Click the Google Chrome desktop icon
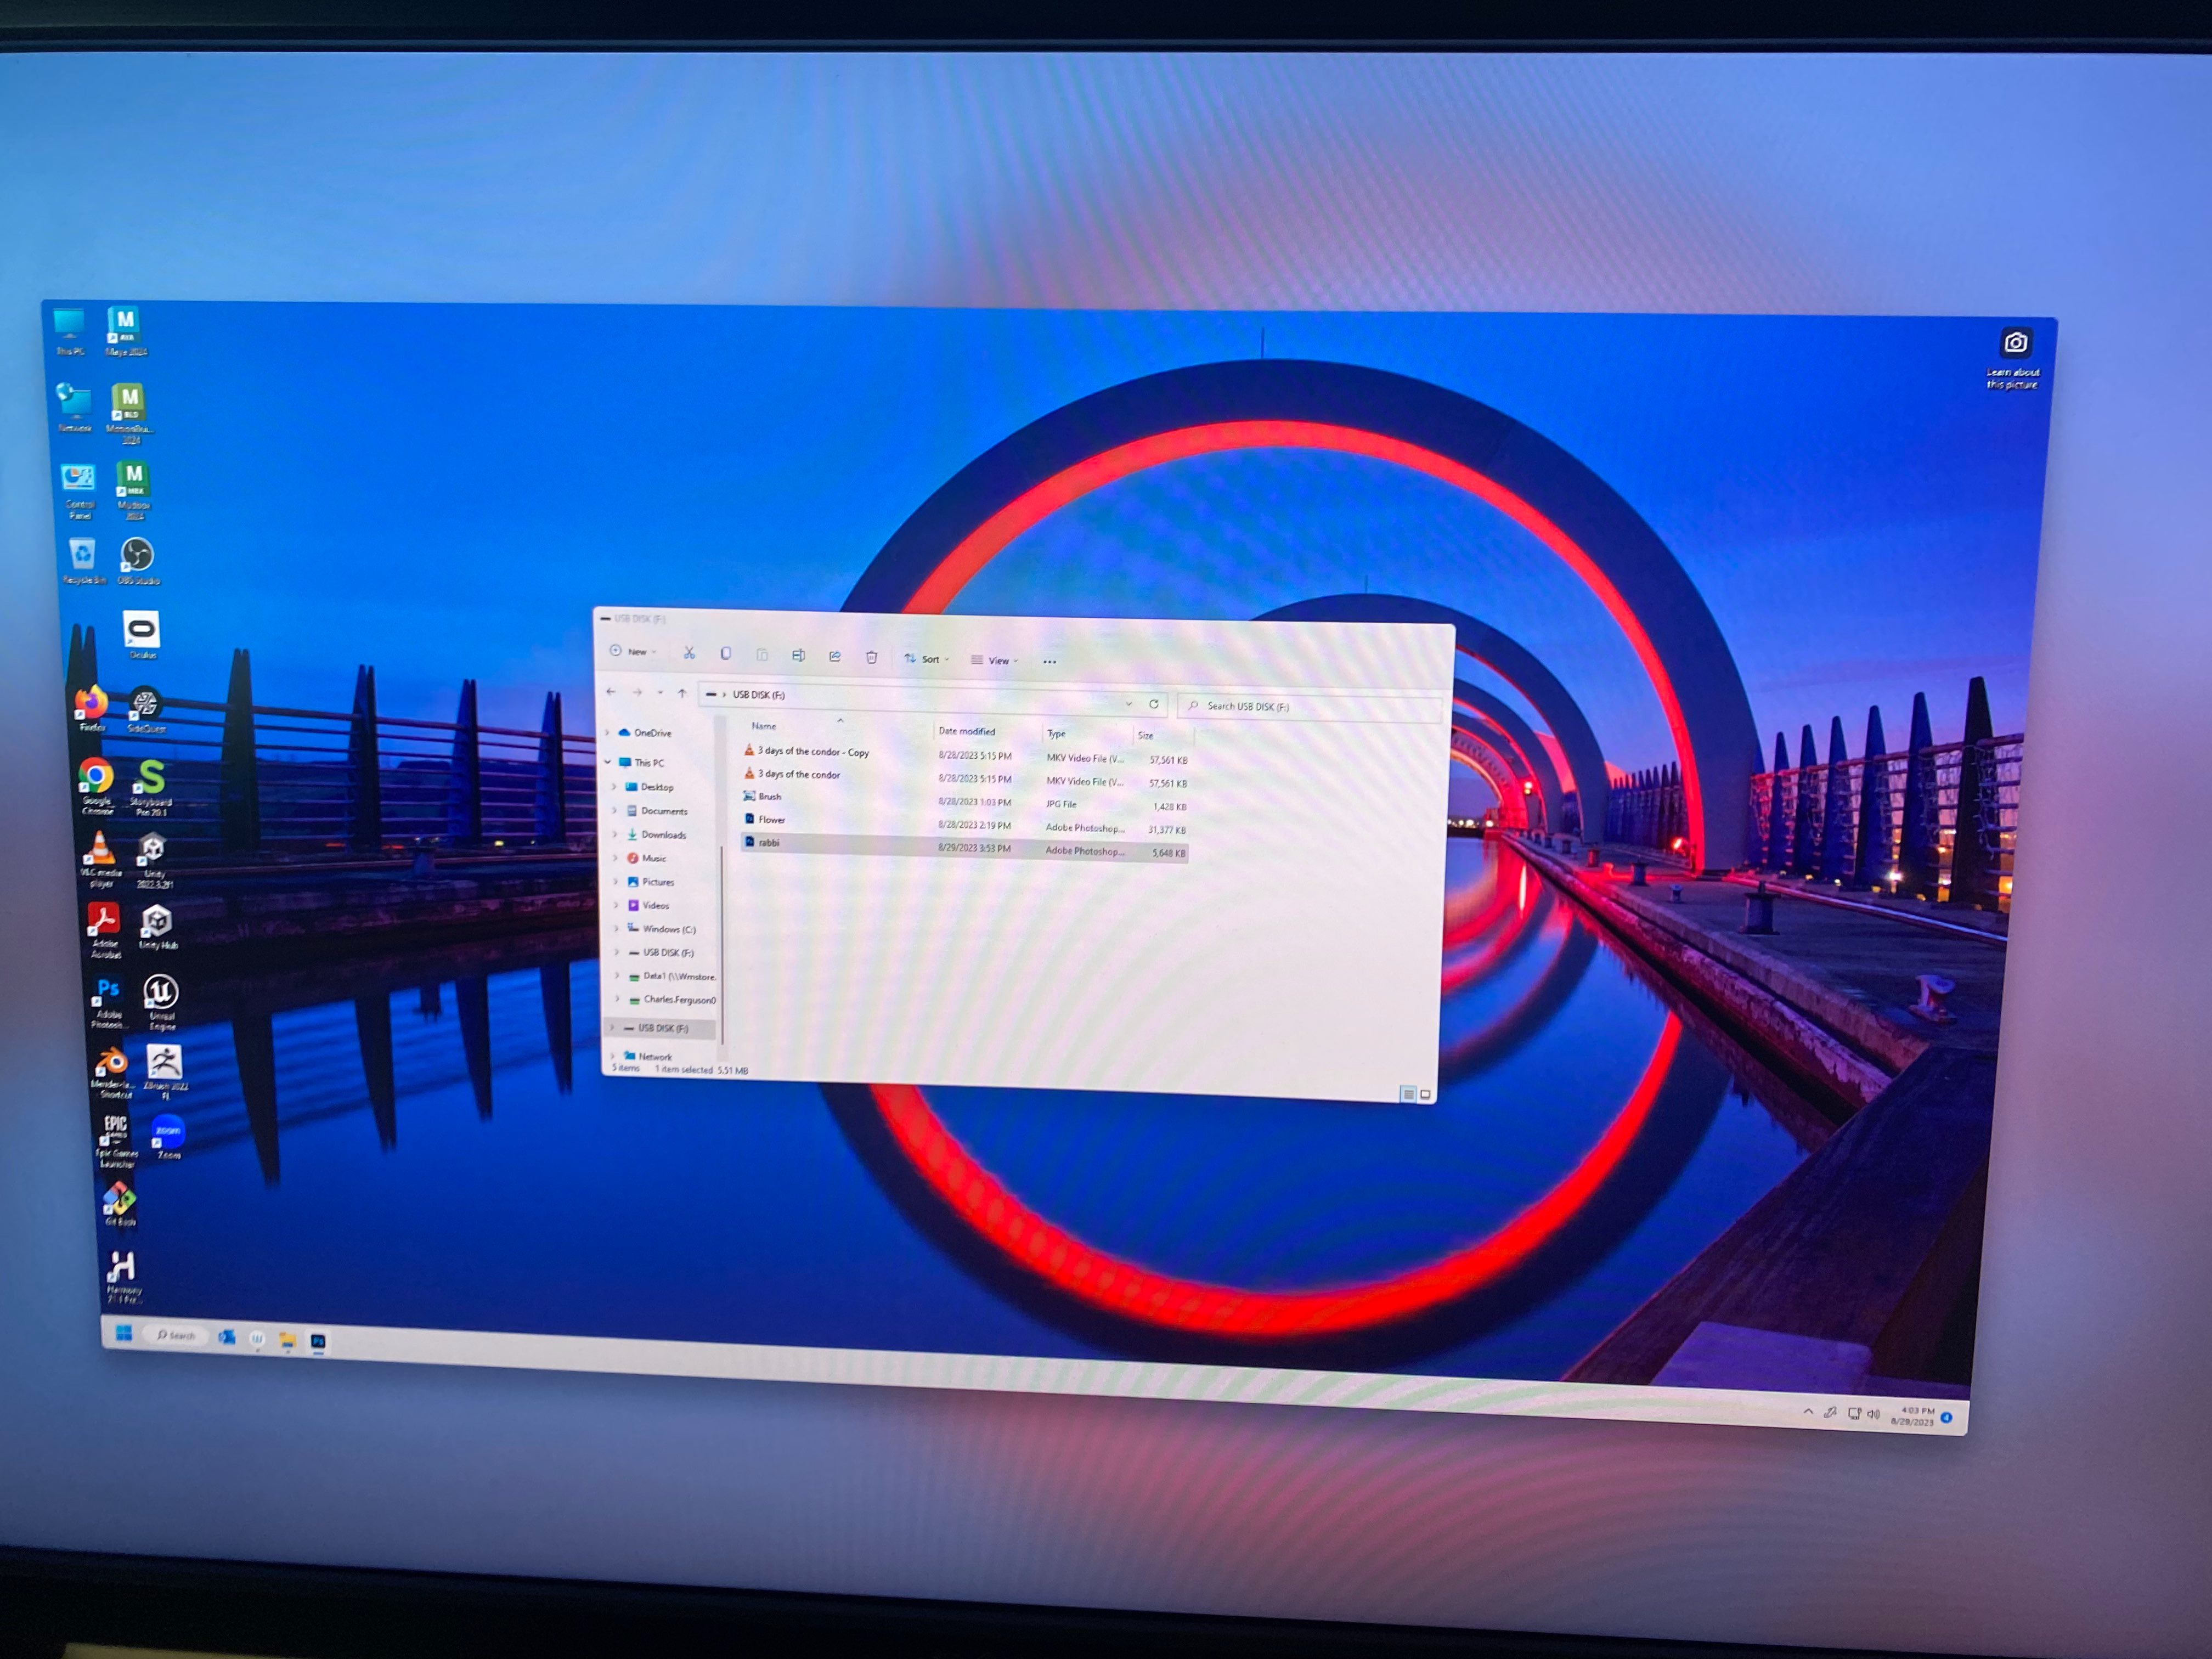2212x1659 pixels. [x=96, y=785]
